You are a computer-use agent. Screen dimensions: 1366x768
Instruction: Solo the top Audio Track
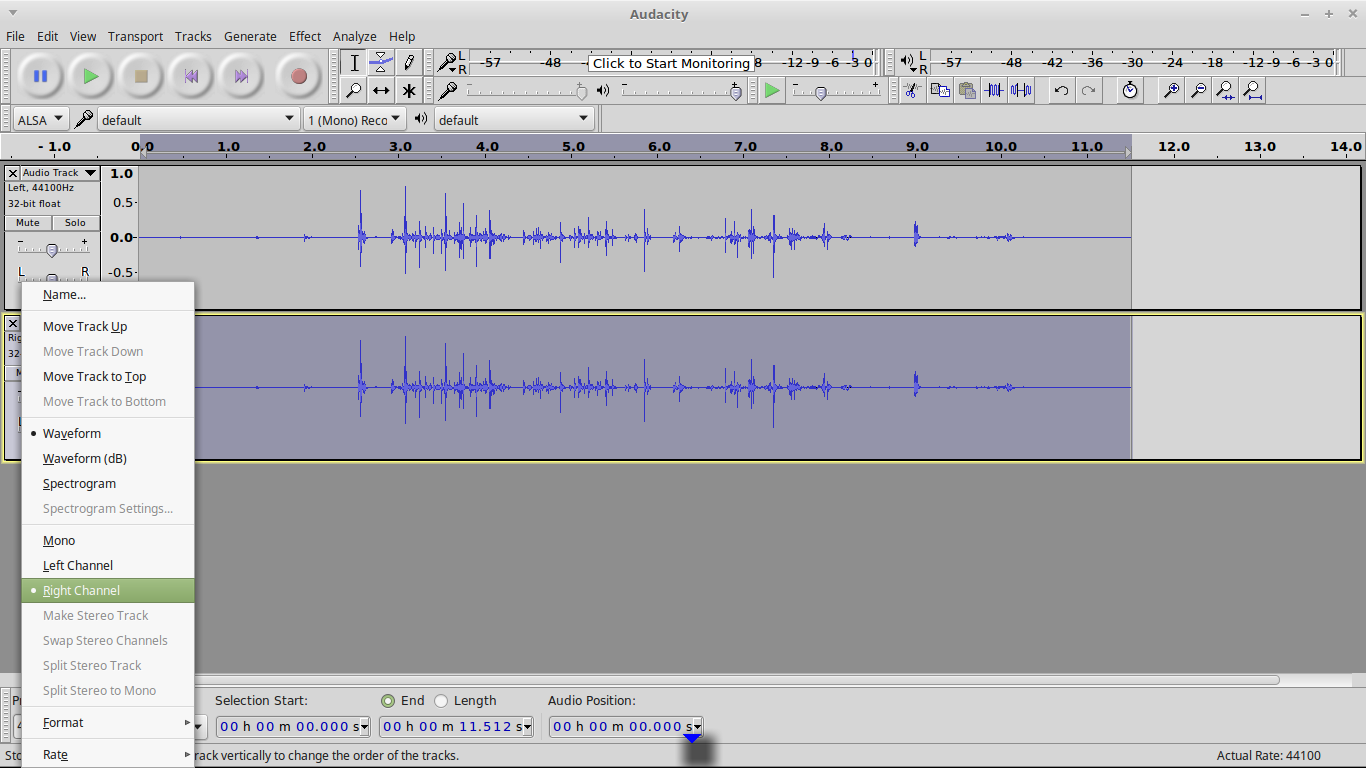pyautogui.click(x=76, y=223)
